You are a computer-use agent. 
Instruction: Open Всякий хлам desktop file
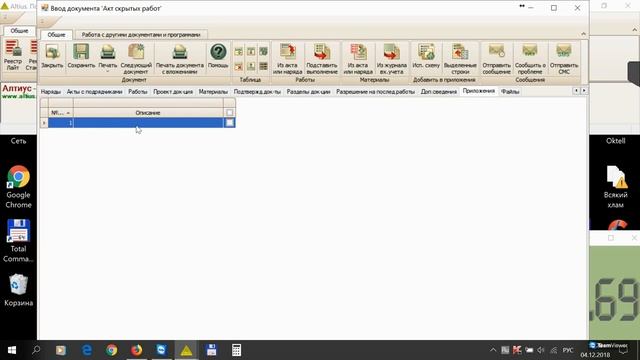[x=616, y=187]
